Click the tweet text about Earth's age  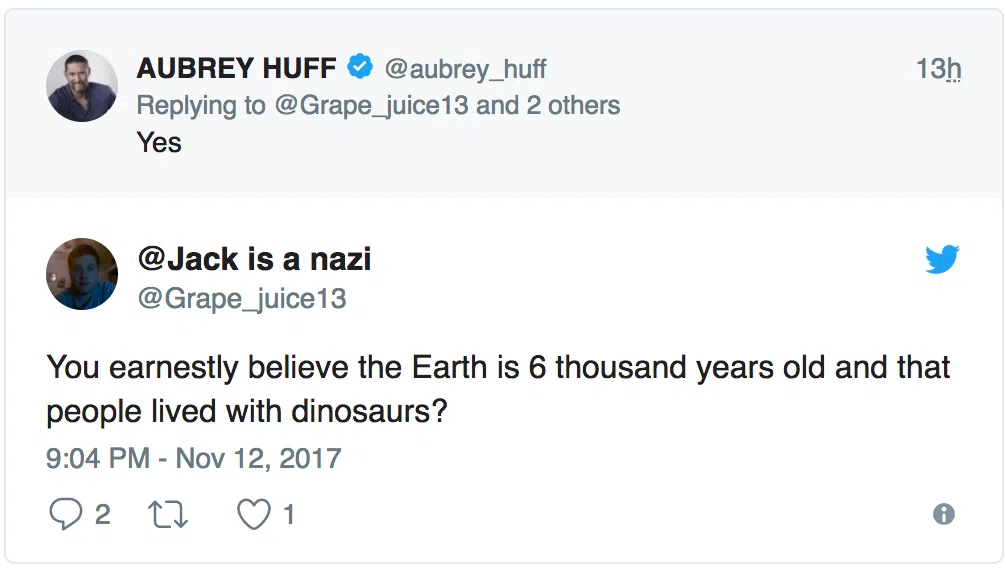(x=497, y=389)
